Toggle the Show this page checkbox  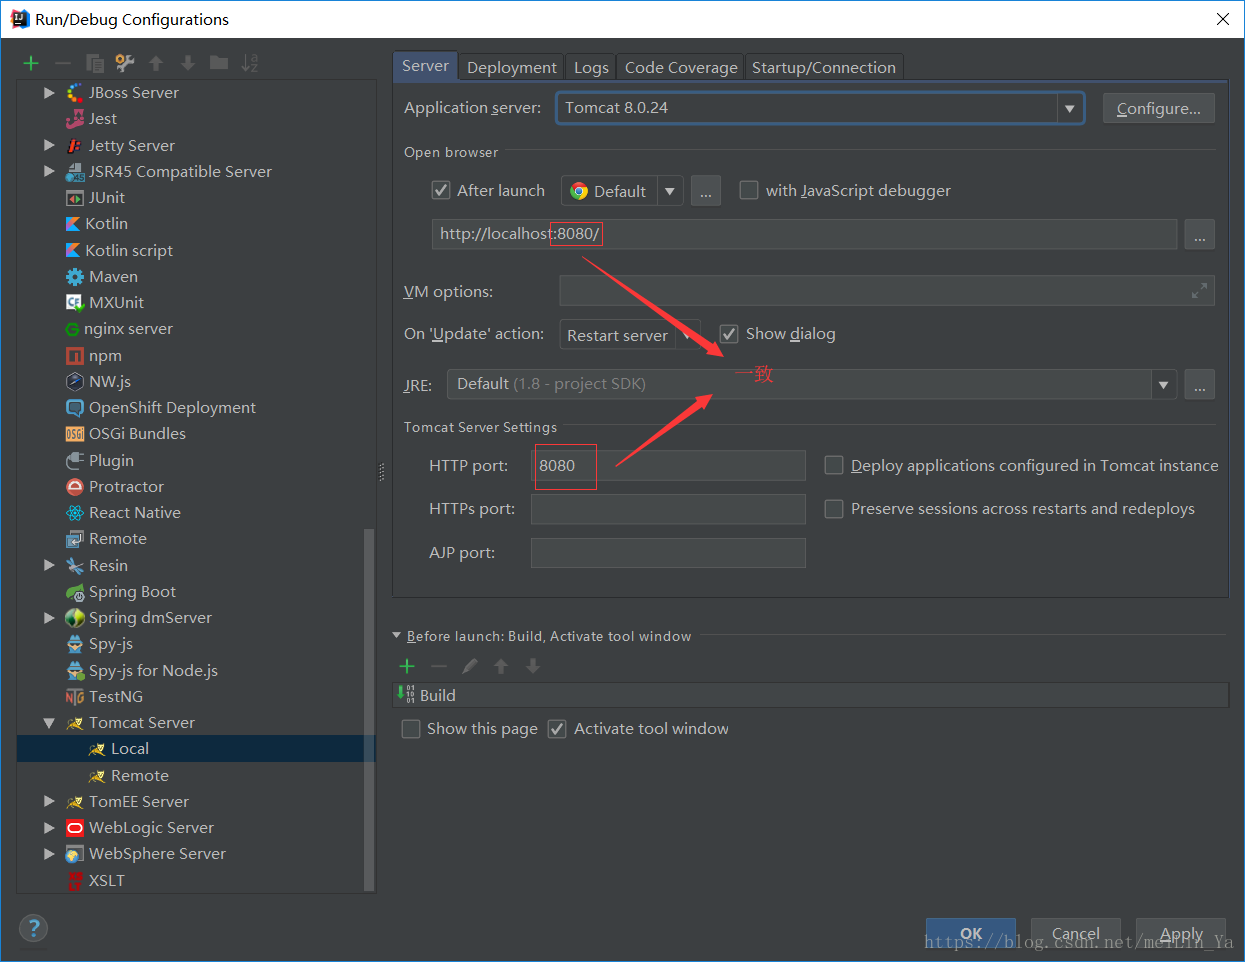tap(411, 729)
